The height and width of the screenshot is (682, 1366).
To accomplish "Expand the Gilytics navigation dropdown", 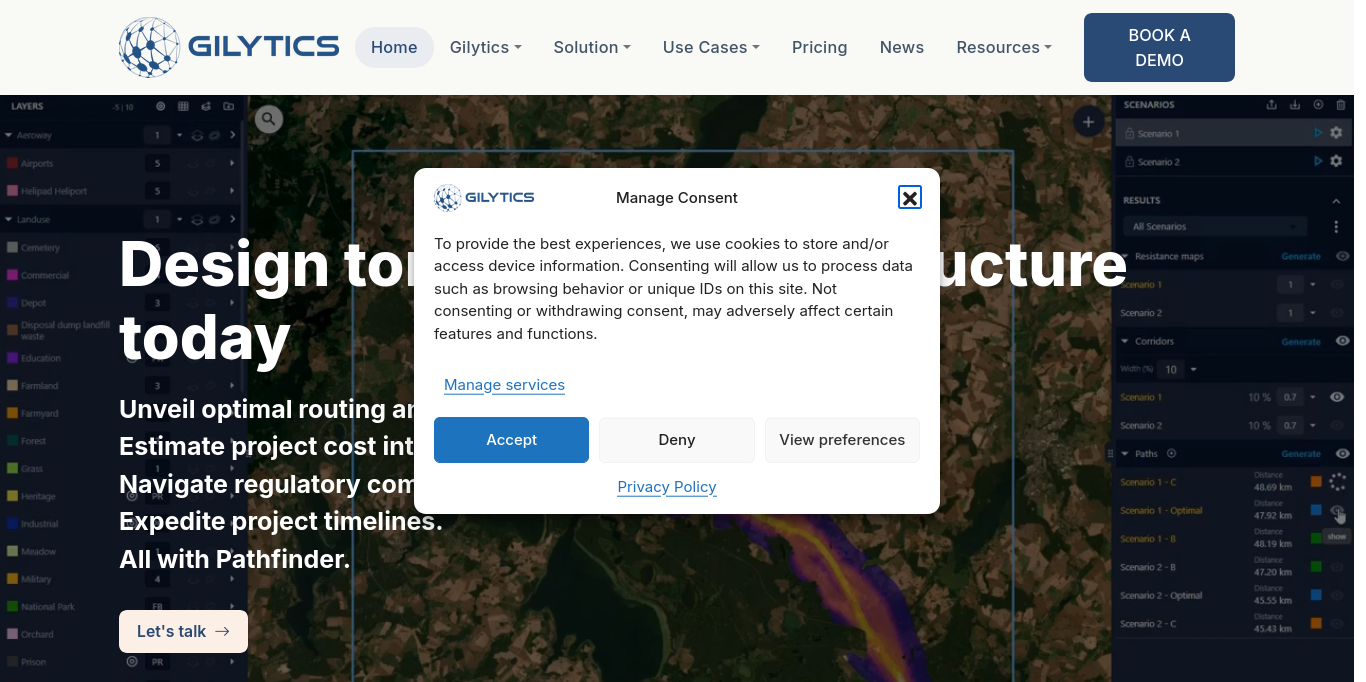I will [x=485, y=47].
